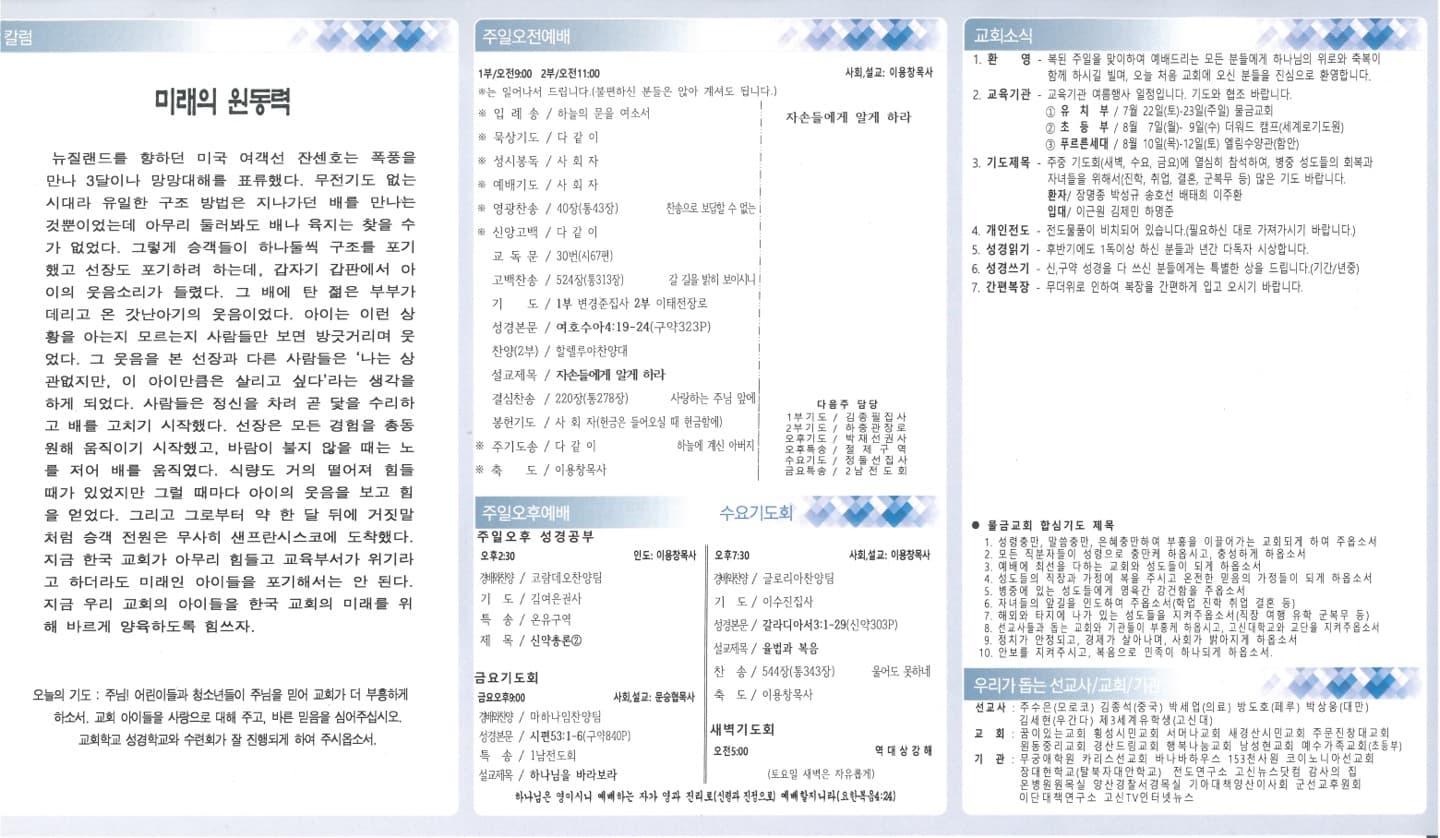Click the '고랑데오찬양팀' text
The height and width of the screenshot is (838, 1440).
[x=567, y=578]
